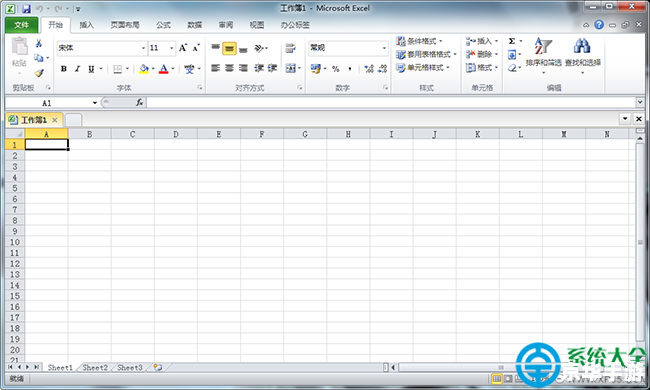Click the Excel Help question mark icon

tap(599, 25)
